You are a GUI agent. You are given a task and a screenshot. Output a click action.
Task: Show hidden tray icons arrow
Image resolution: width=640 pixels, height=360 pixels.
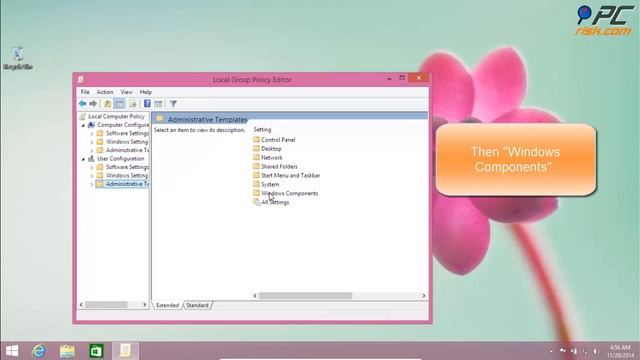tap(551, 351)
